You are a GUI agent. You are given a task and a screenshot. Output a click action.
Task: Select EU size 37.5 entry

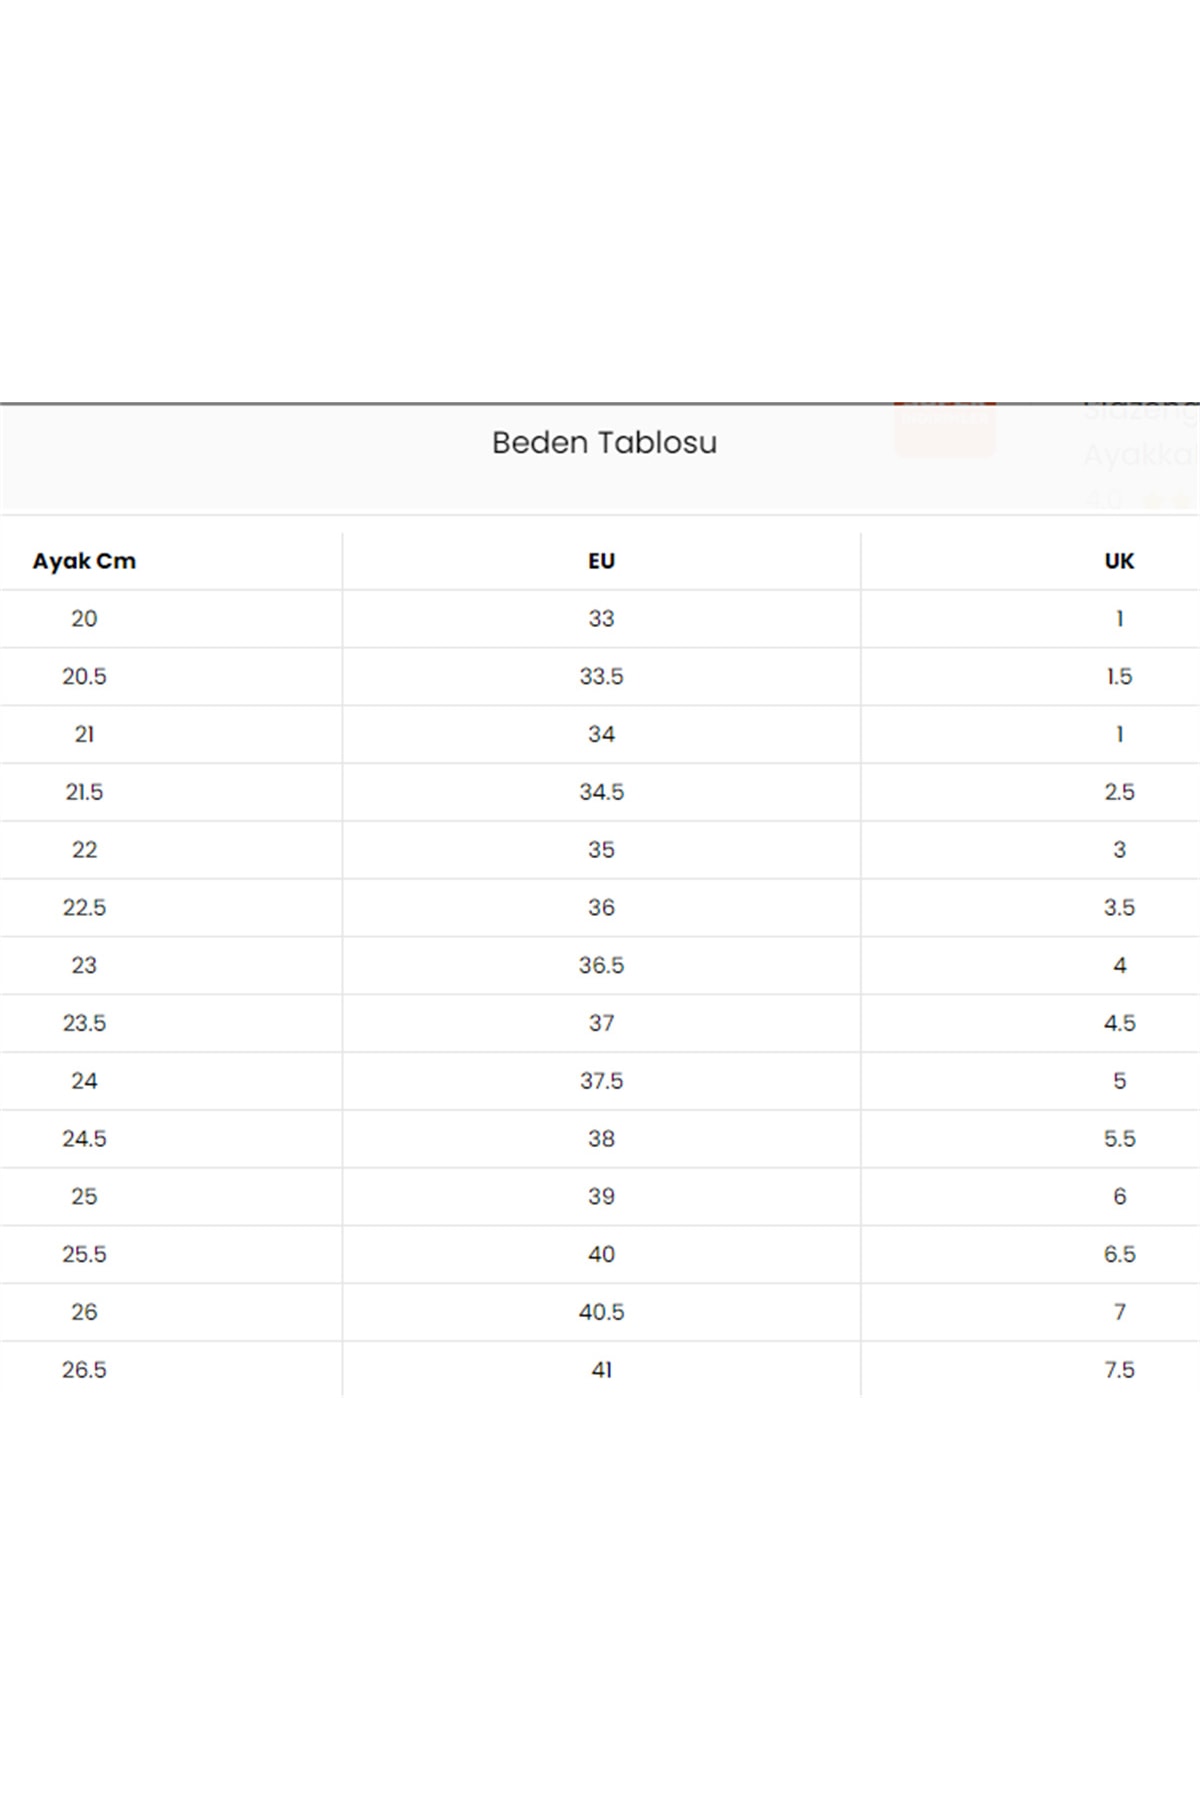tap(601, 1081)
